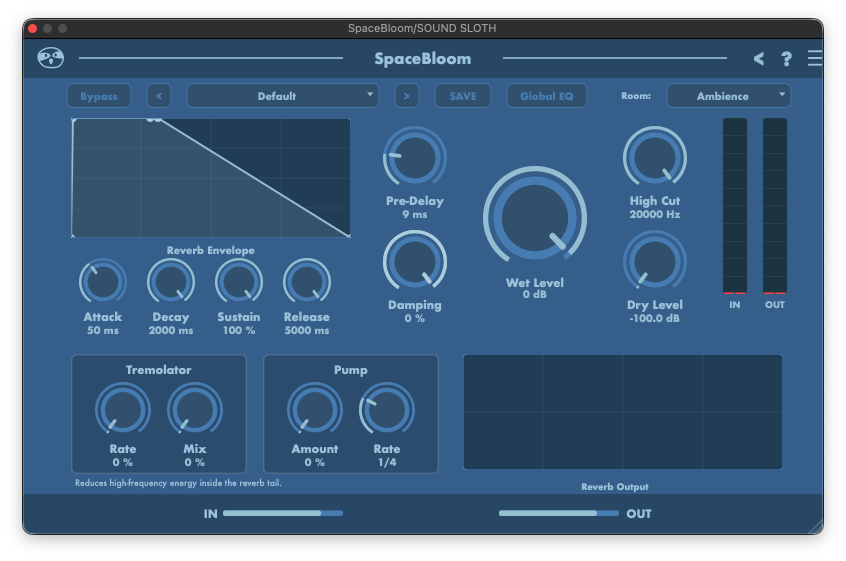Expand the Room Ambience dropdown
The height and width of the screenshot is (561, 846).
[728, 96]
